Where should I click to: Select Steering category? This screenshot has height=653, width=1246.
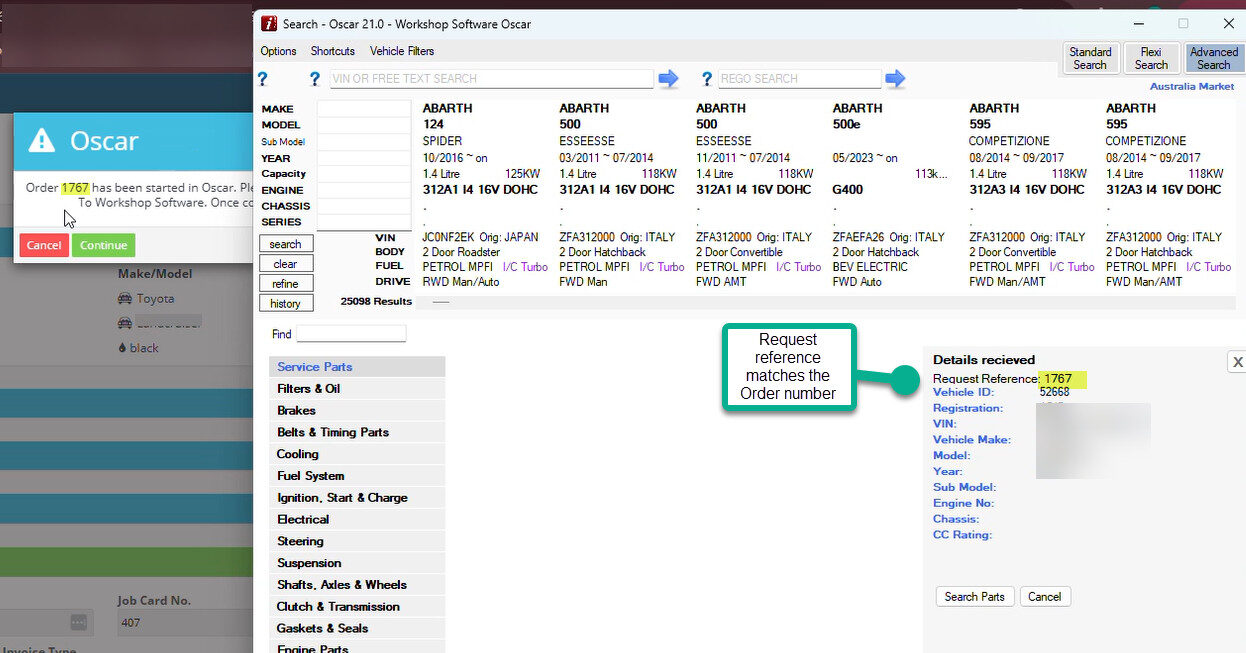coord(357,541)
